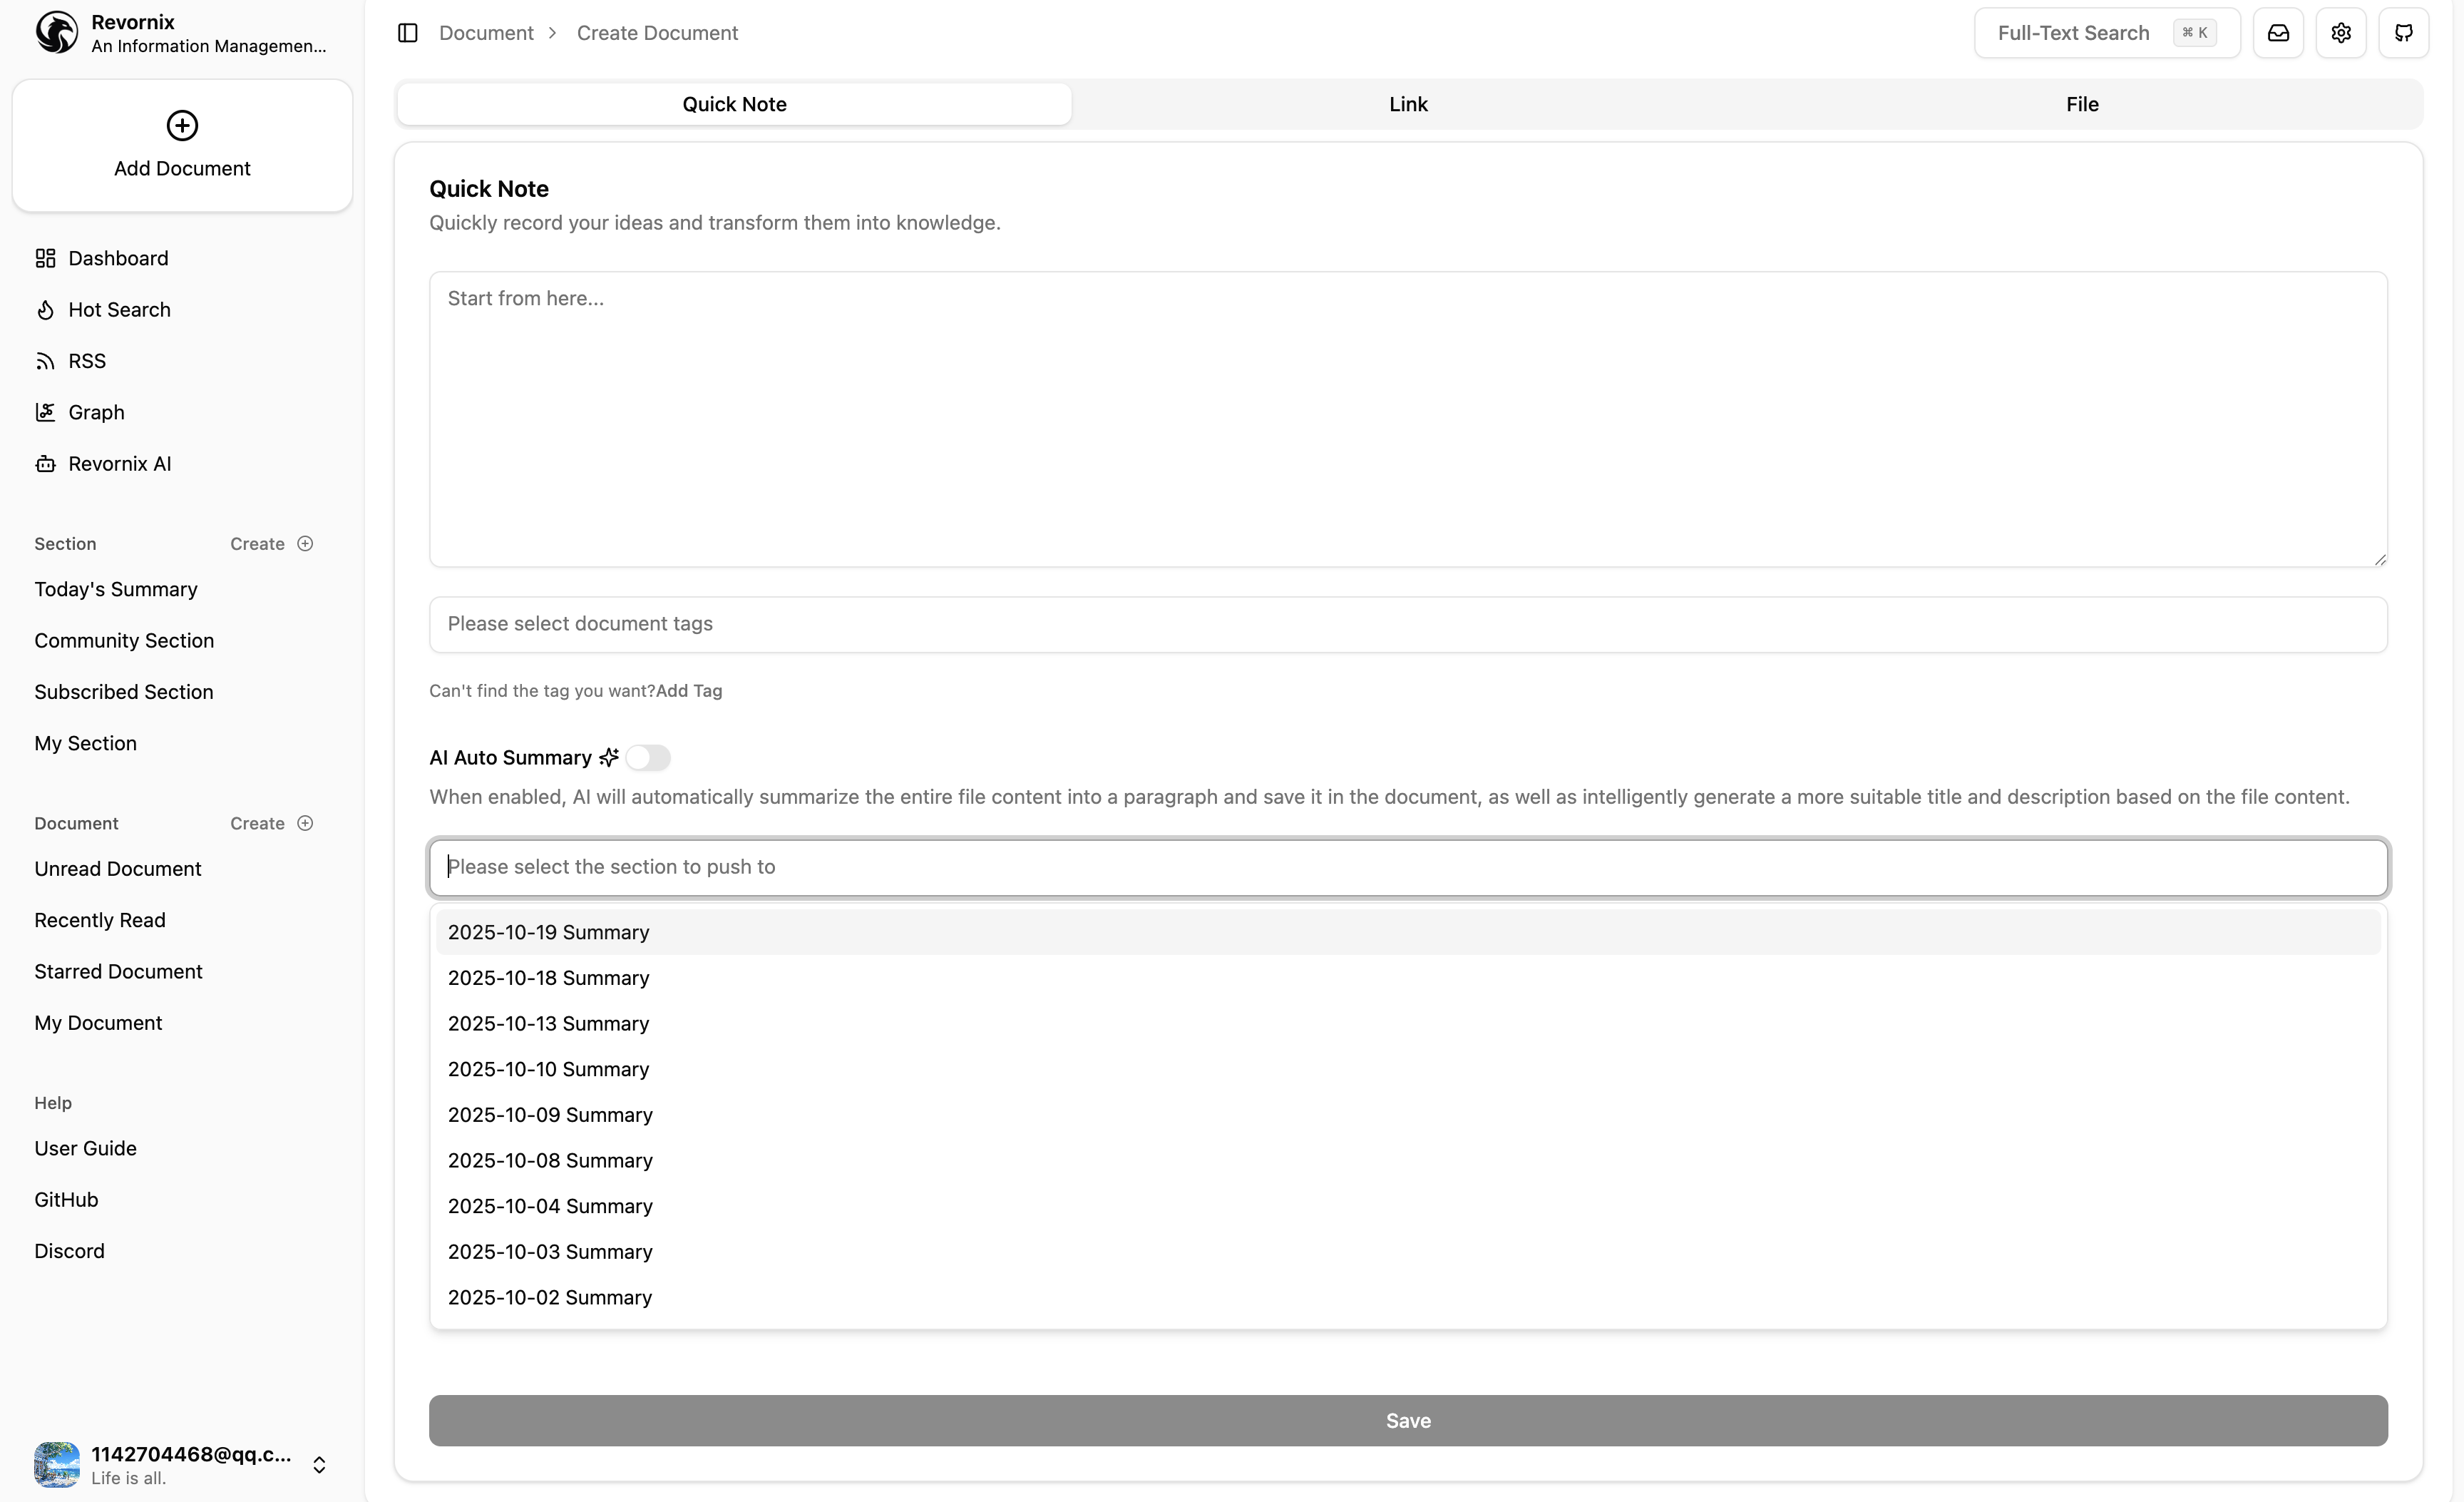Click the plus icon beside Section Create
Viewport: 2464px width, 1502px height.
coord(306,544)
